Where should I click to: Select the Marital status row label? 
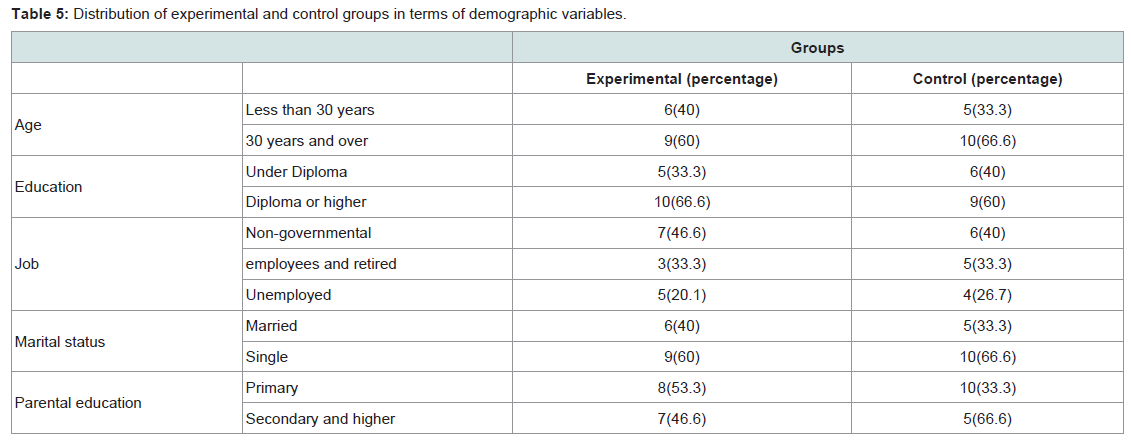[60, 342]
